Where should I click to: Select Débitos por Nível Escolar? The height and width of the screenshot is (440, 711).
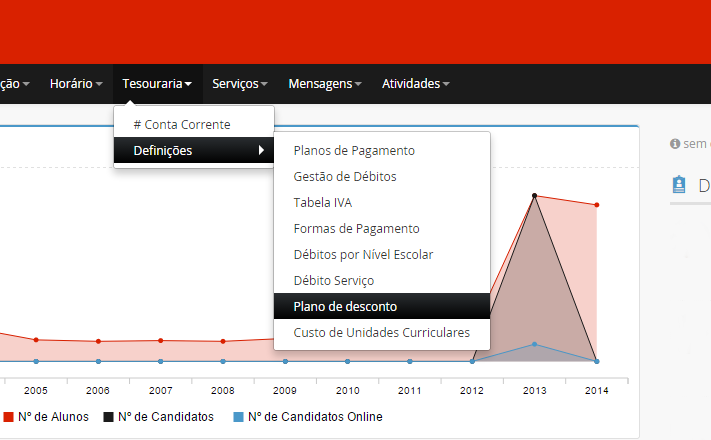(363, 255)
